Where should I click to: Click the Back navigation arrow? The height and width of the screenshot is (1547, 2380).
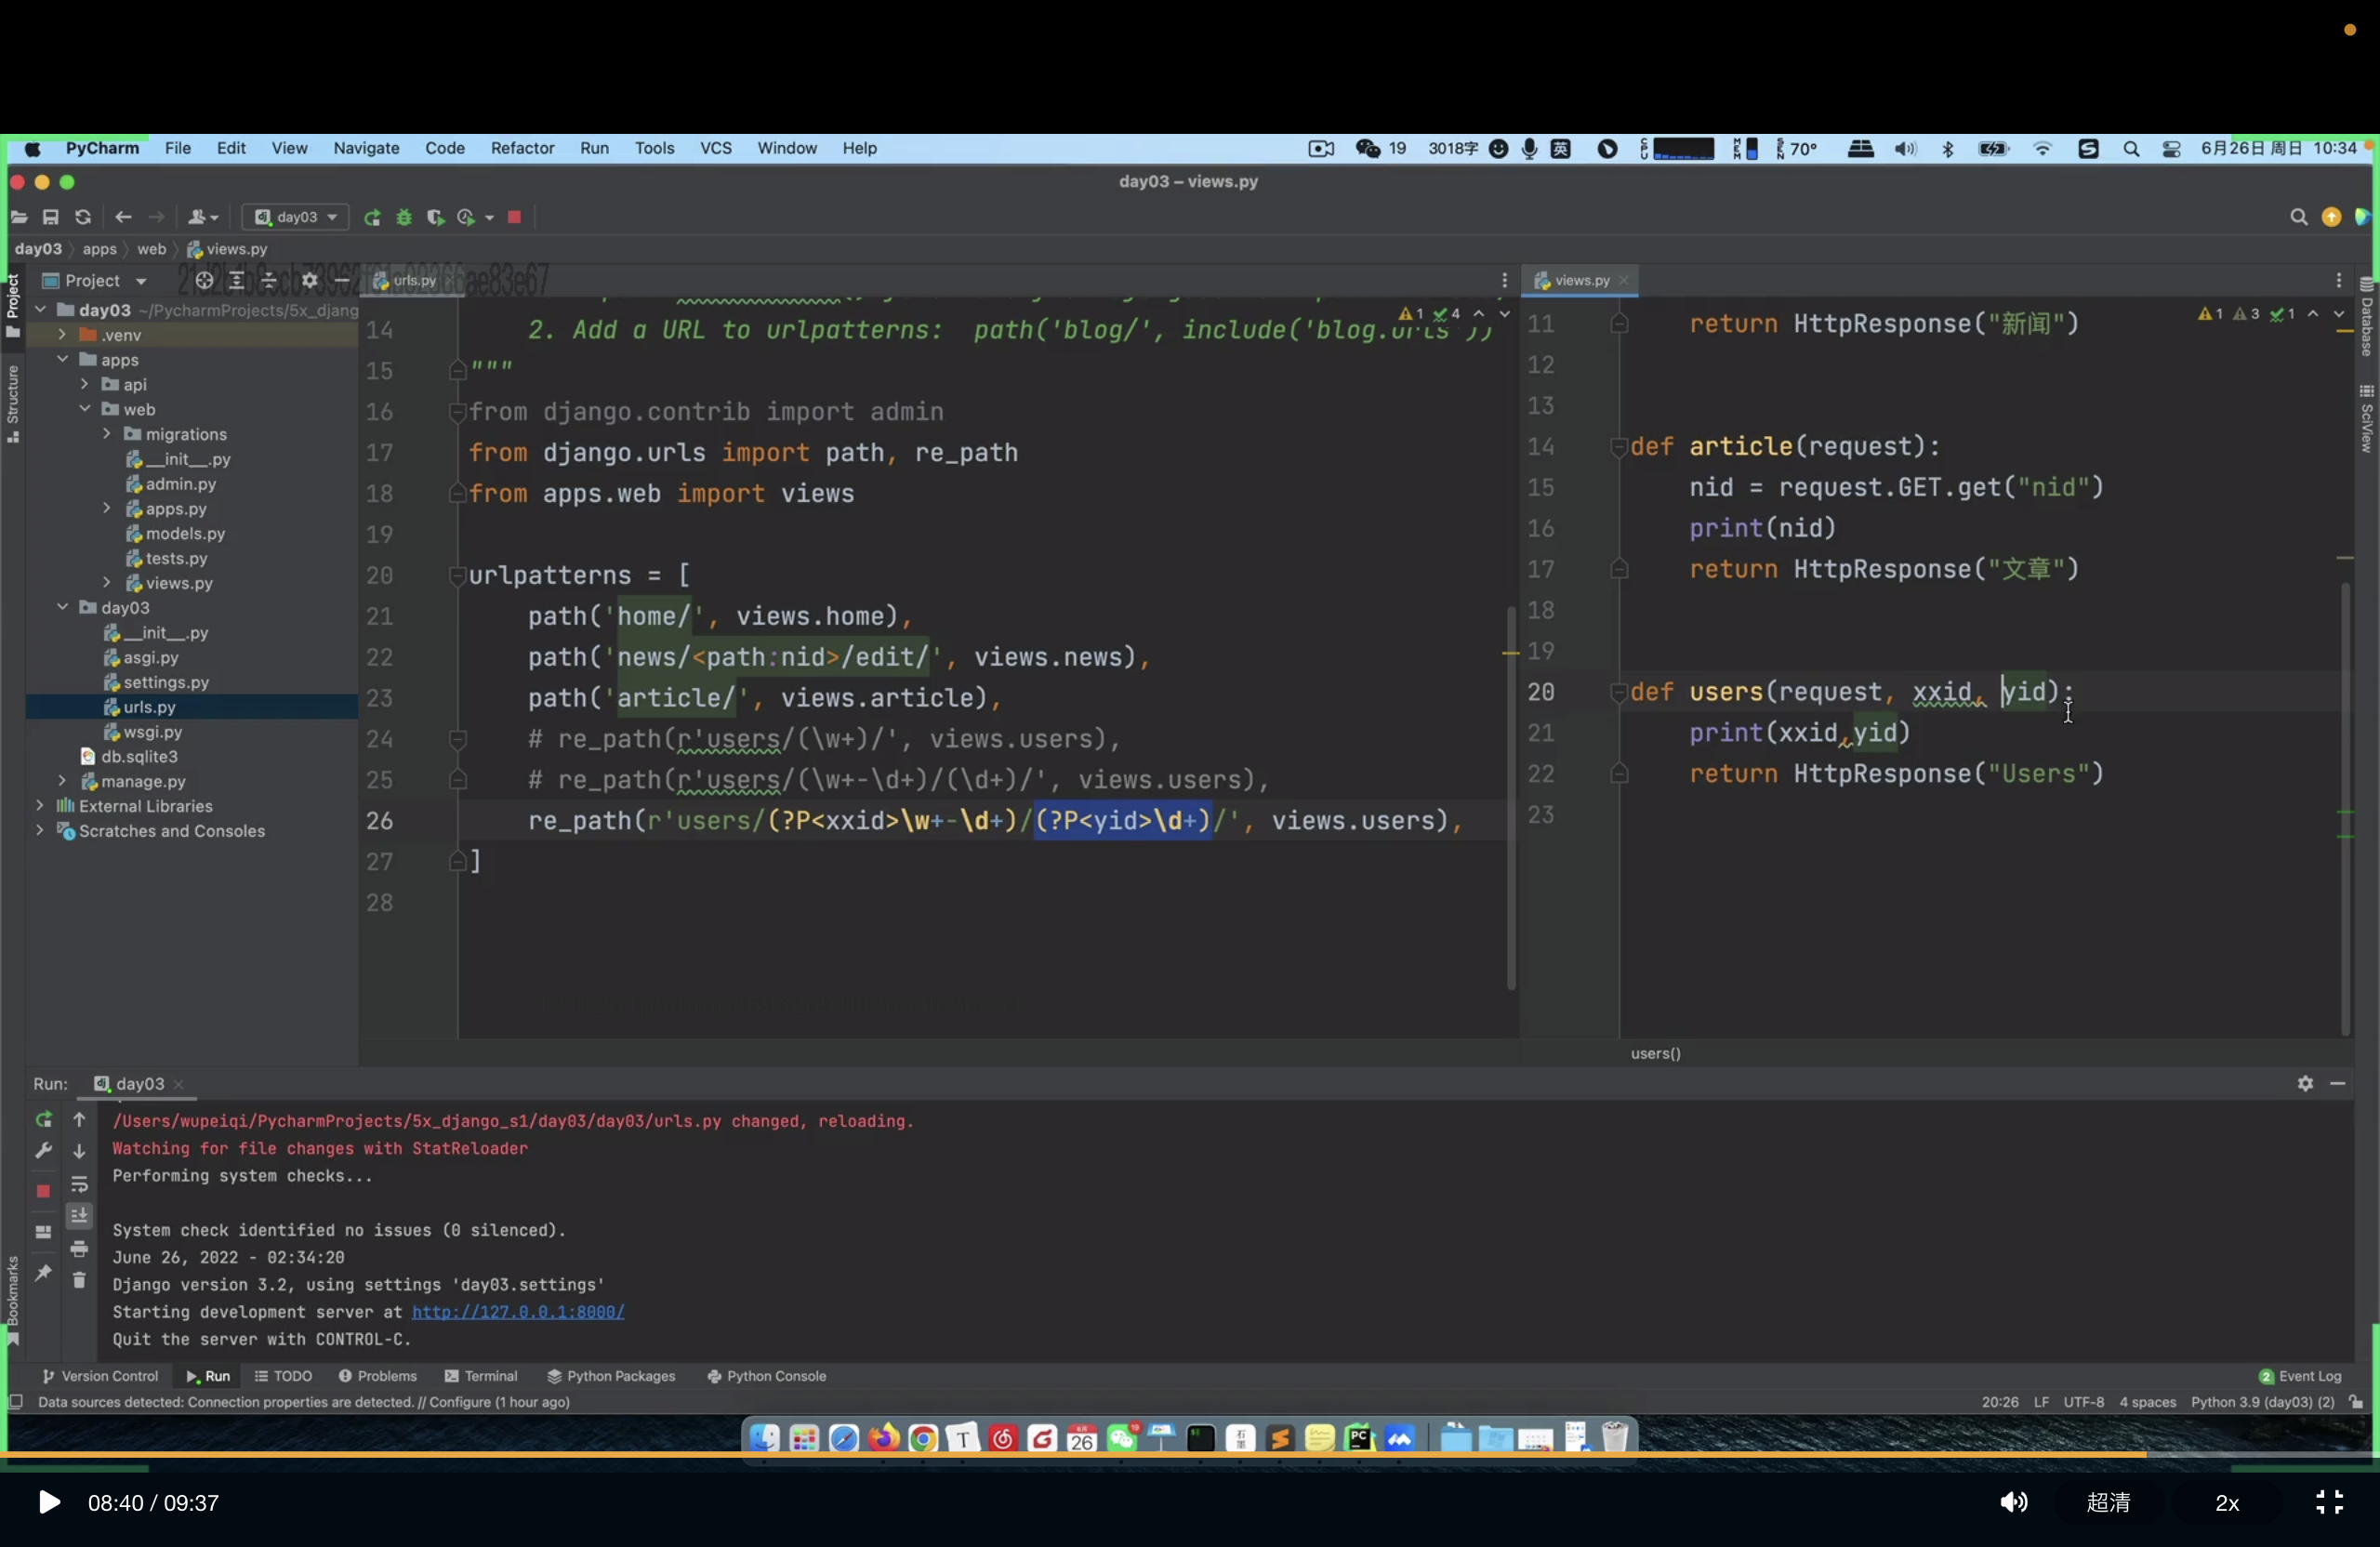[123, 217]
